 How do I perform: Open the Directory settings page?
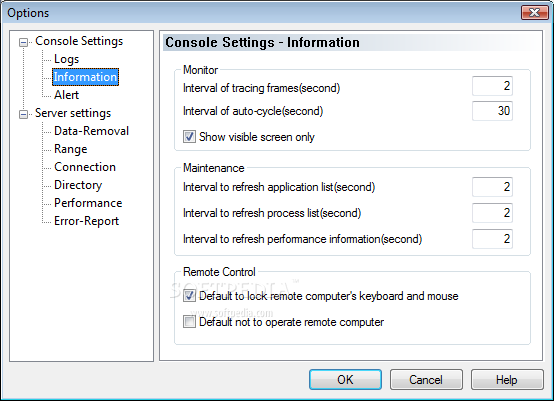(x=78, y=185)
